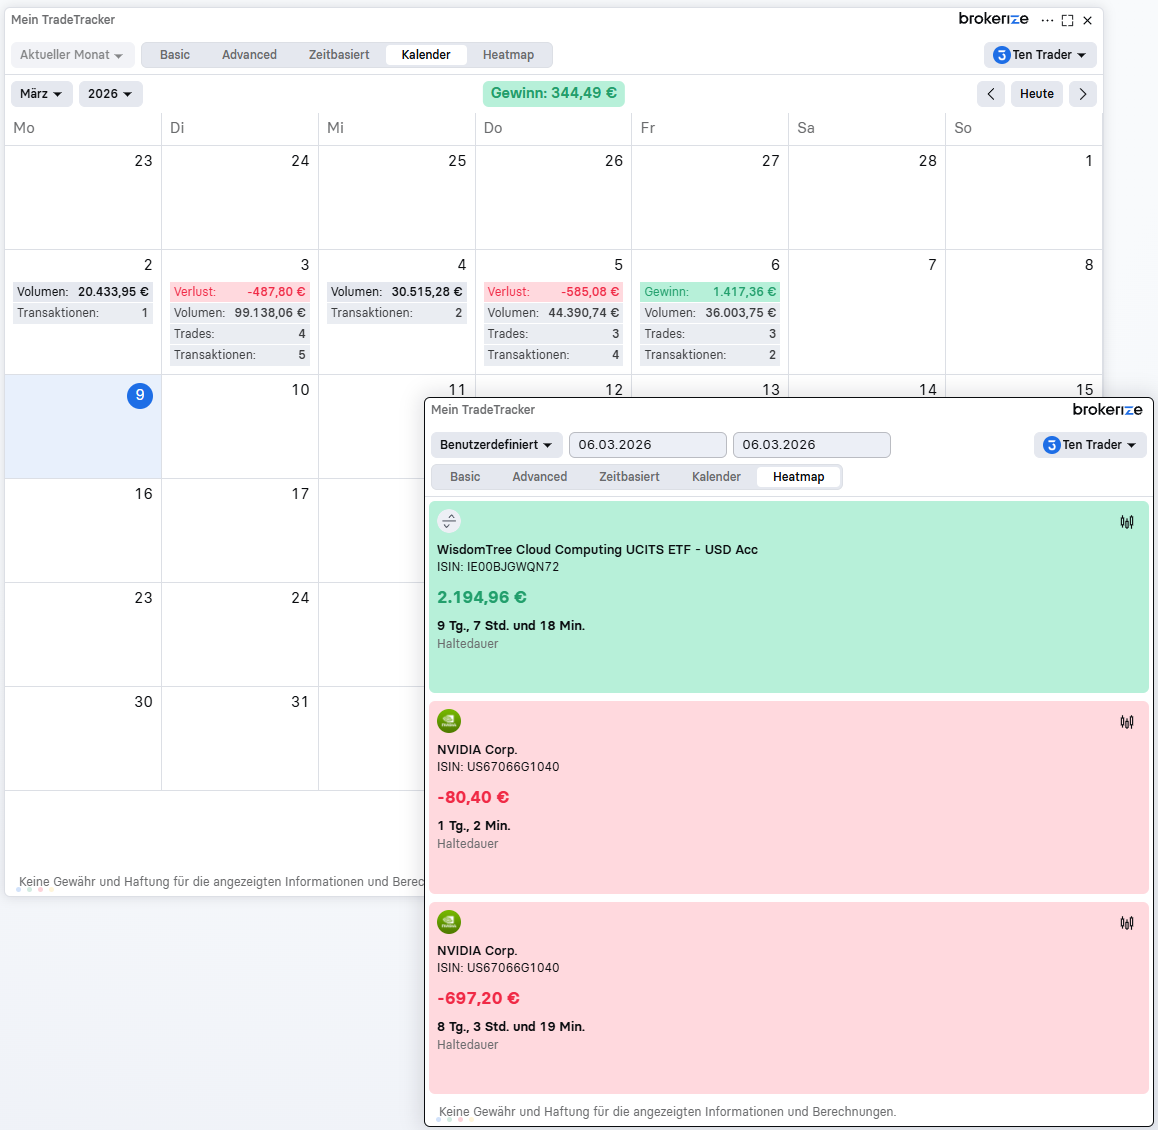Screen dimensions: 1158x1130
Task: Switch to the Zeitbasiert tab in main widget
Action: [339, 55]
